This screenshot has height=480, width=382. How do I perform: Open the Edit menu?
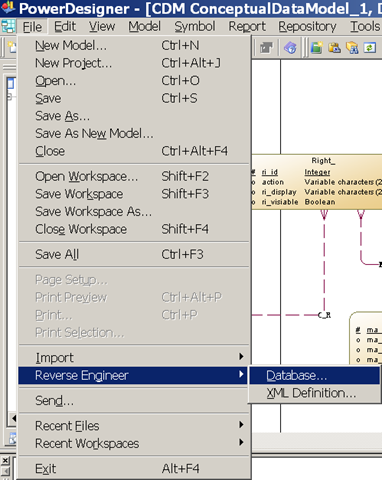click(65, 26)
